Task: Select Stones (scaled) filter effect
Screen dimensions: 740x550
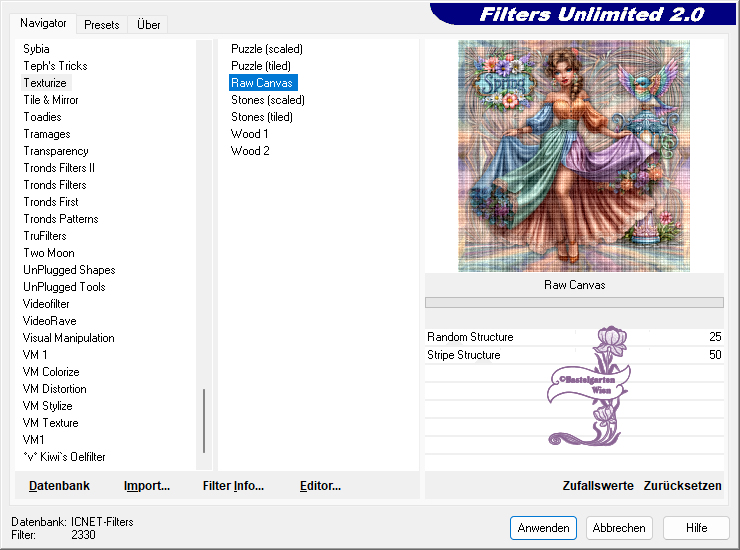Action: [x=268, y=100]
